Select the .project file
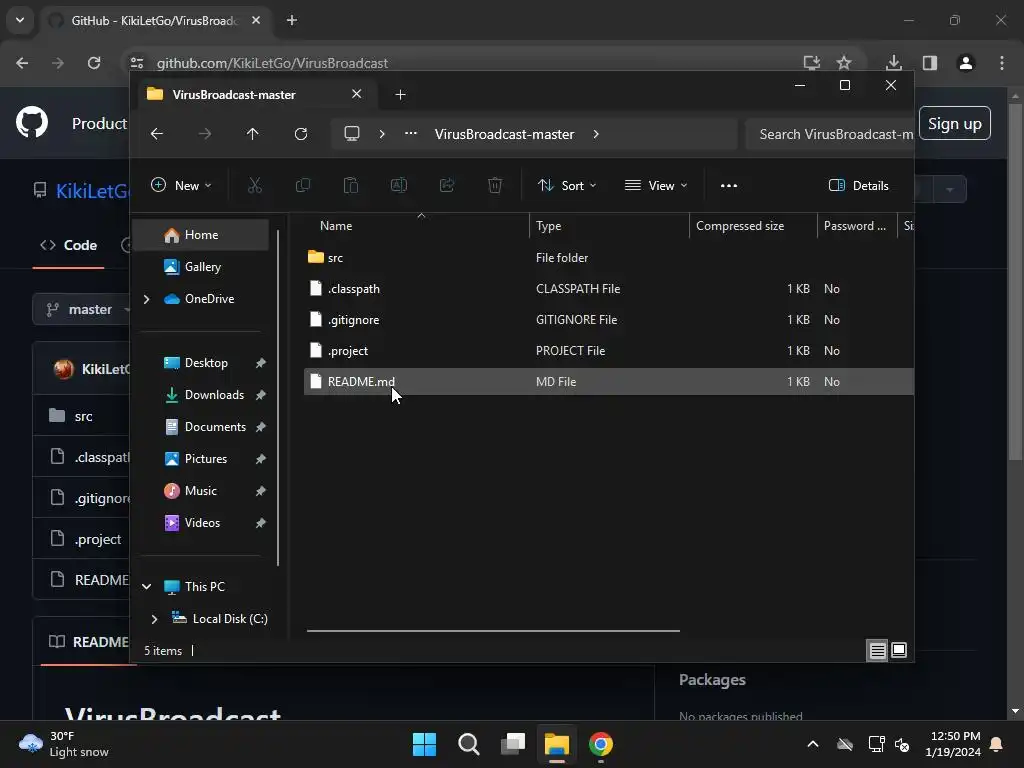1024x768 pixels. click(x=609, y=351)
